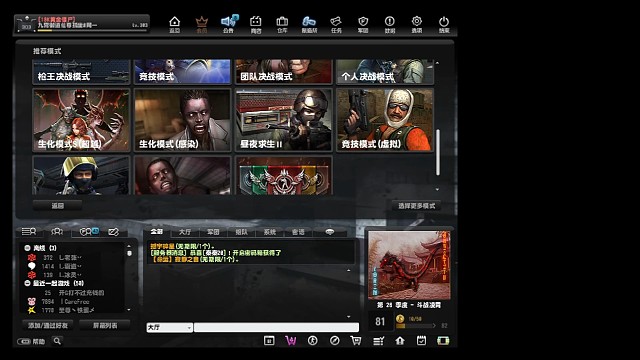The image size is (640, 360).
Task: Open the megaphone announcements icon
Action: tap(229, 24)
